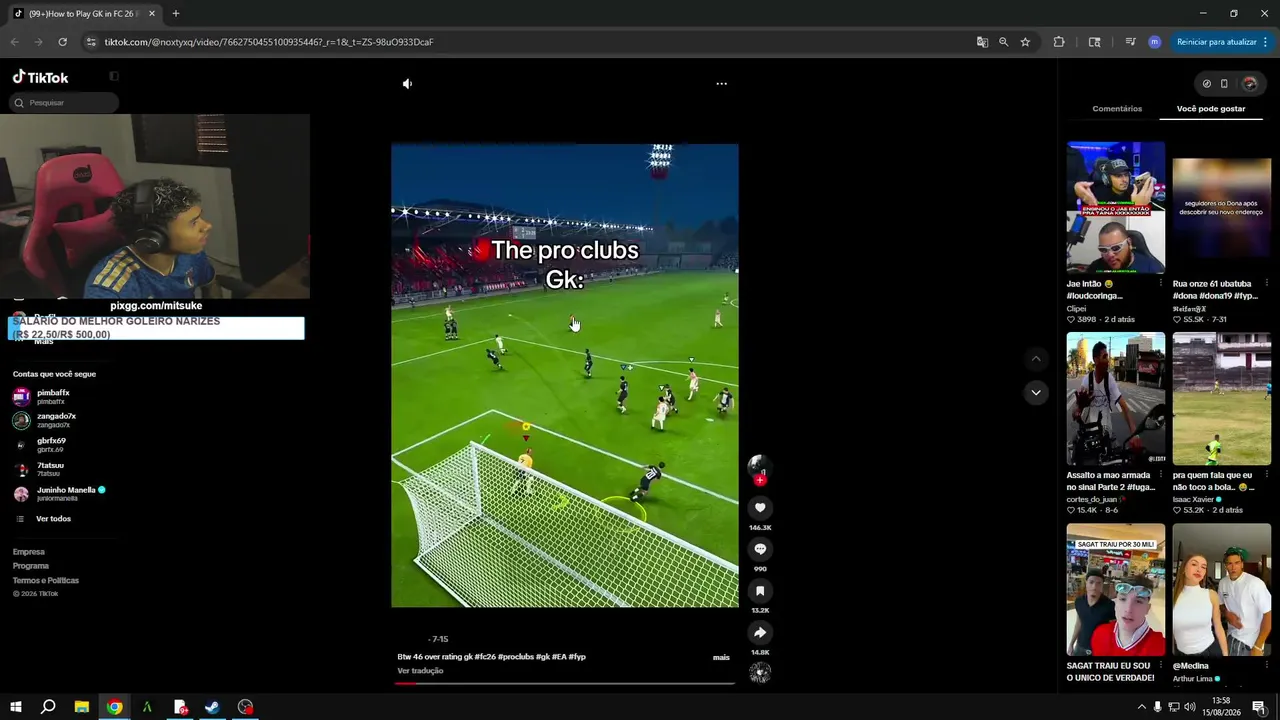Viewport: 1280px width, 720px height.
Task: Open the 'Assalto a mao armada' video thumbnail
Action: pyautogui.click(x=1115, y=399)
